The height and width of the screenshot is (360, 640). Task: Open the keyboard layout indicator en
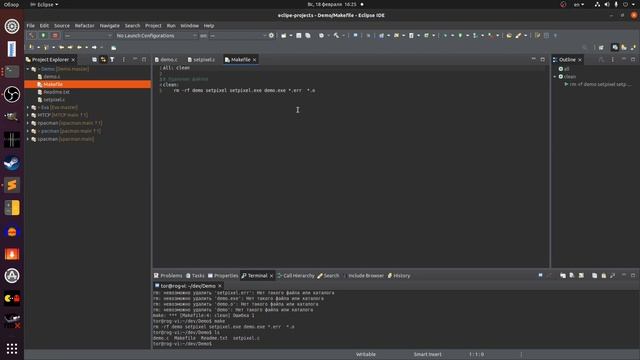579,4
